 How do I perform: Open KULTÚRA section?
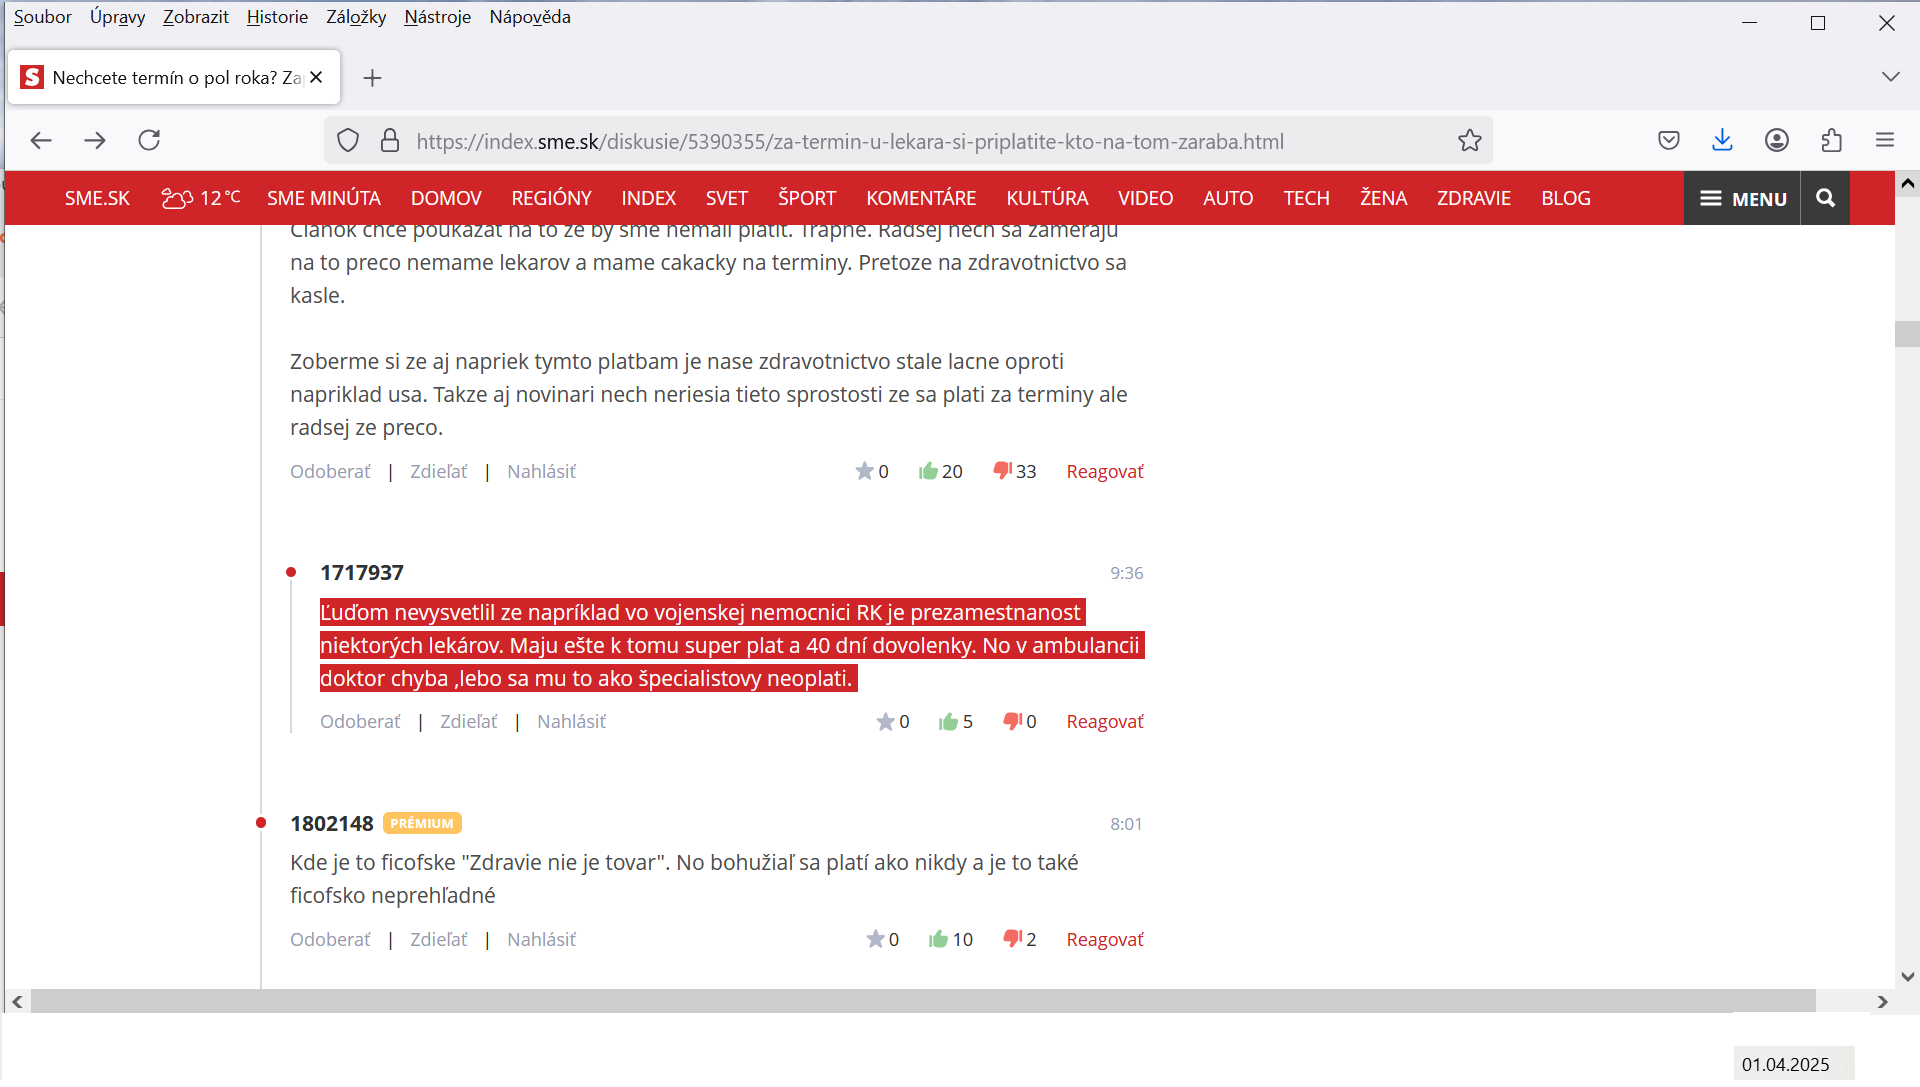1046,198
